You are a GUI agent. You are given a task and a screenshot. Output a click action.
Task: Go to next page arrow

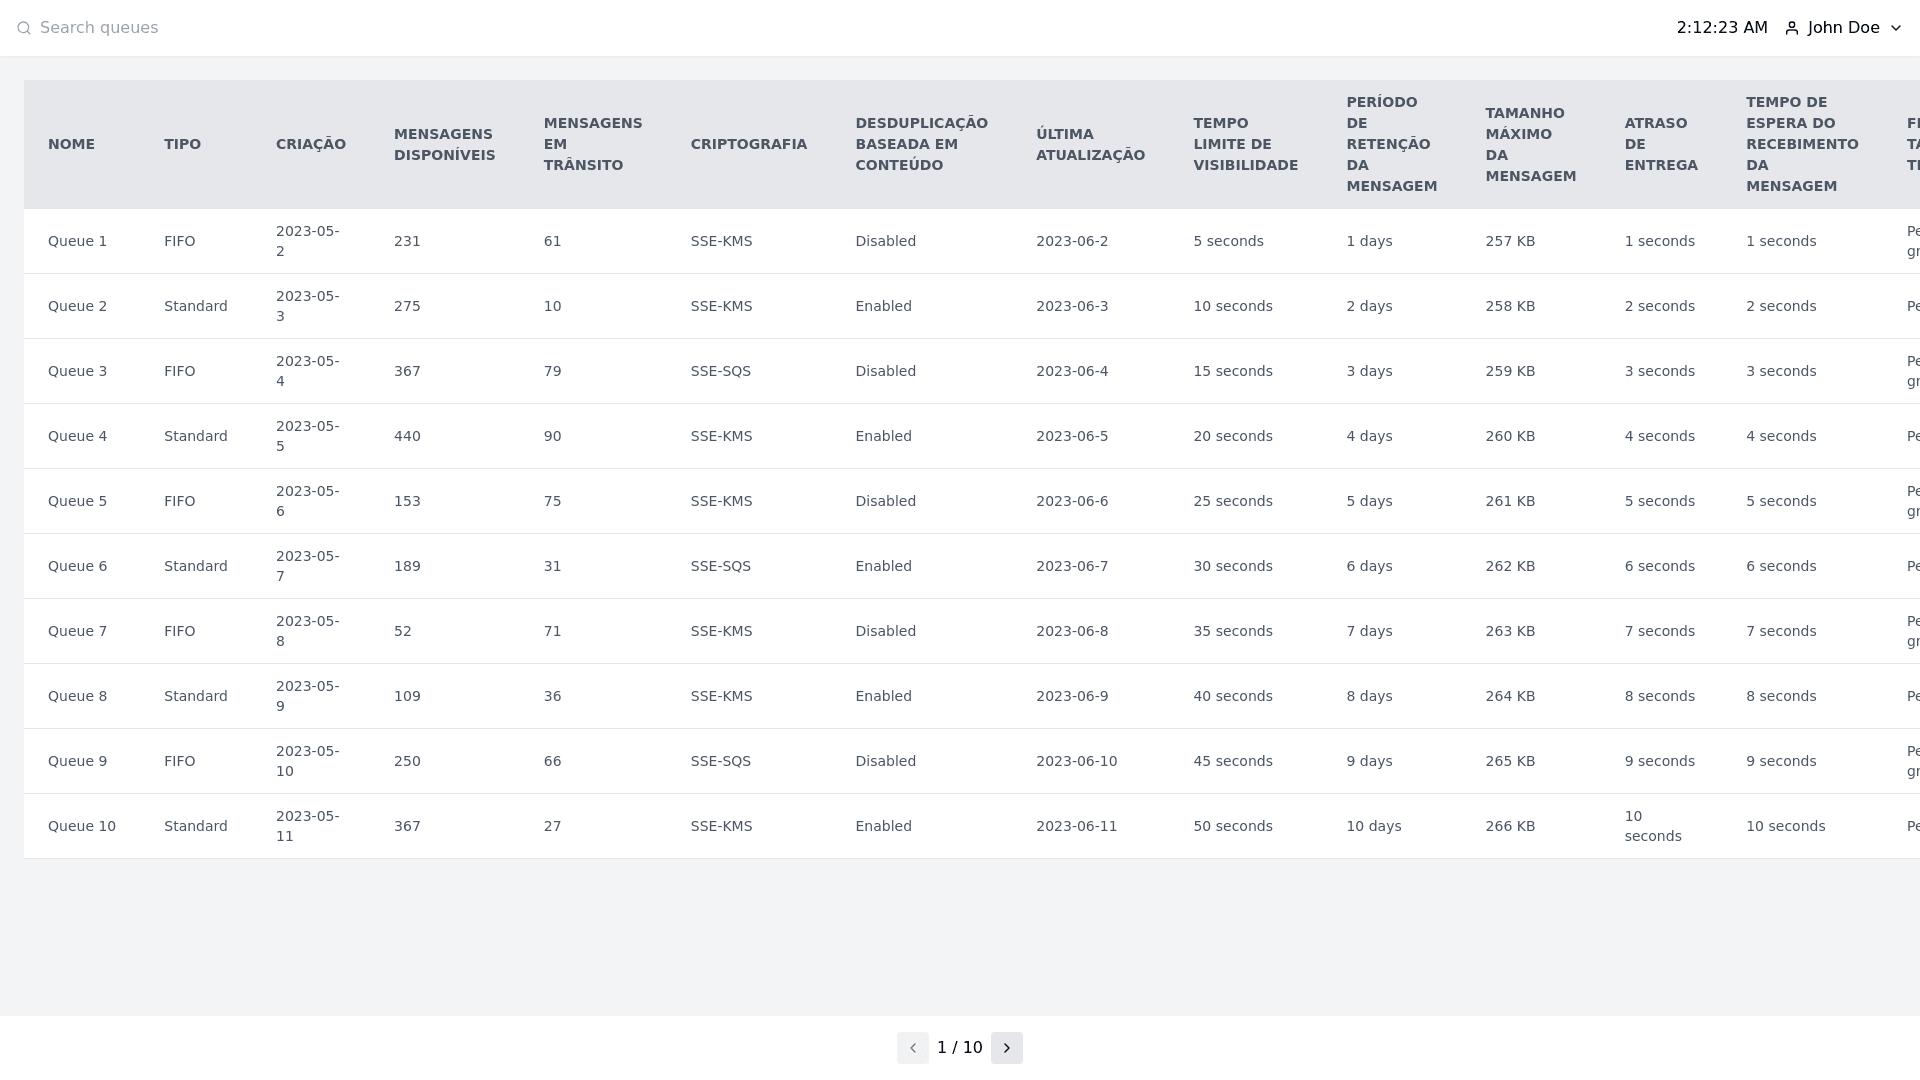1007,1048
